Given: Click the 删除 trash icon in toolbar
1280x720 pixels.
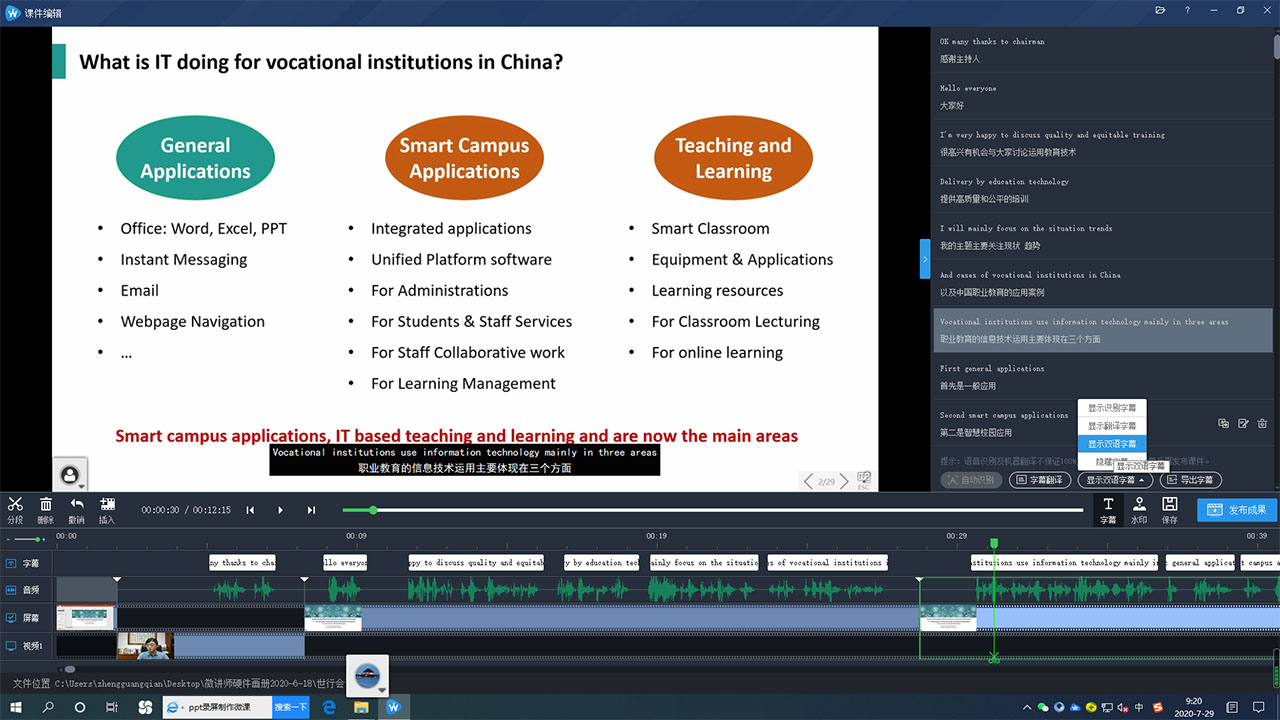Looking at the screenshot, I should [x=45, y=509].
